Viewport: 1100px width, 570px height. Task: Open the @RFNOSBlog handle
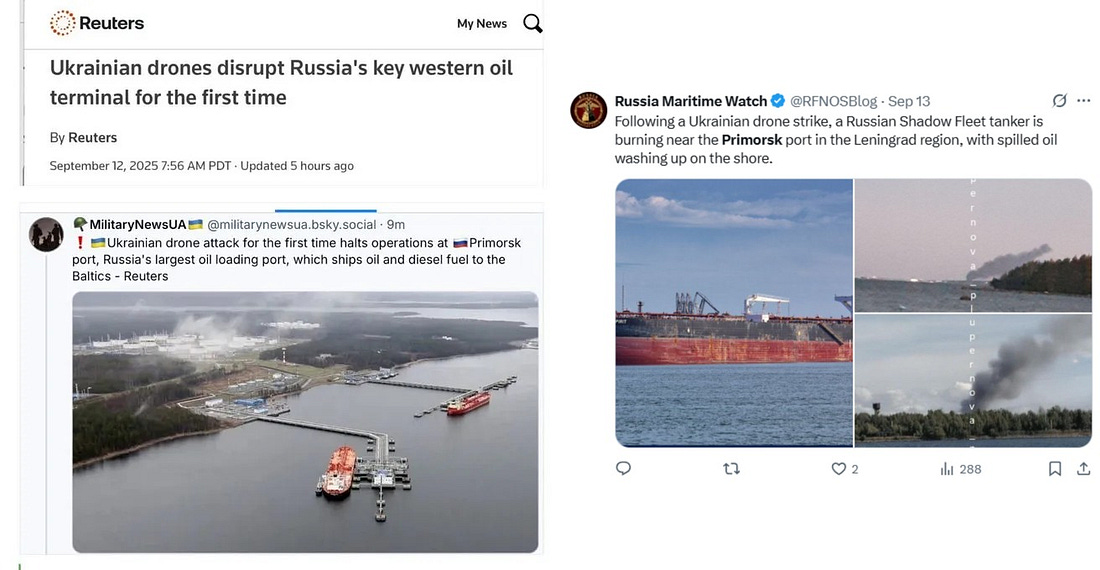click(x=833, y=101)
